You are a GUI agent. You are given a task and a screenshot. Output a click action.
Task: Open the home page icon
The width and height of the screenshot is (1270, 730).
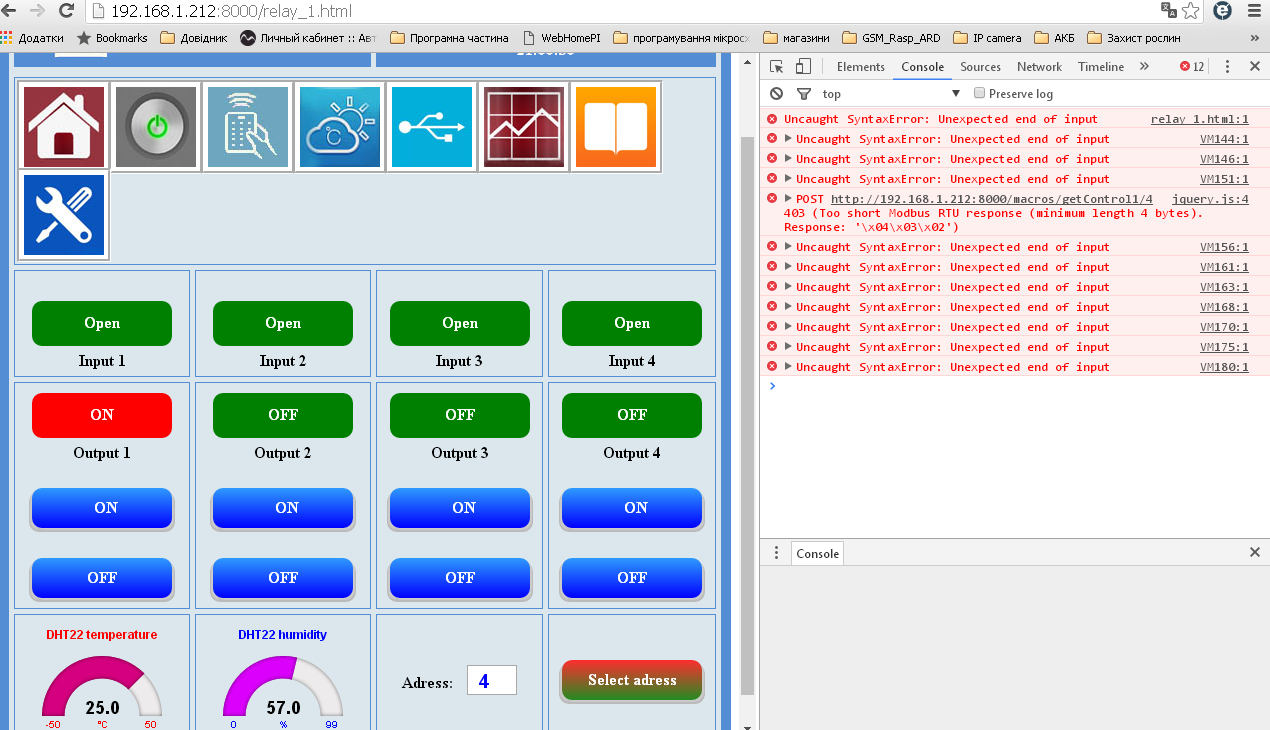(63, 127)
